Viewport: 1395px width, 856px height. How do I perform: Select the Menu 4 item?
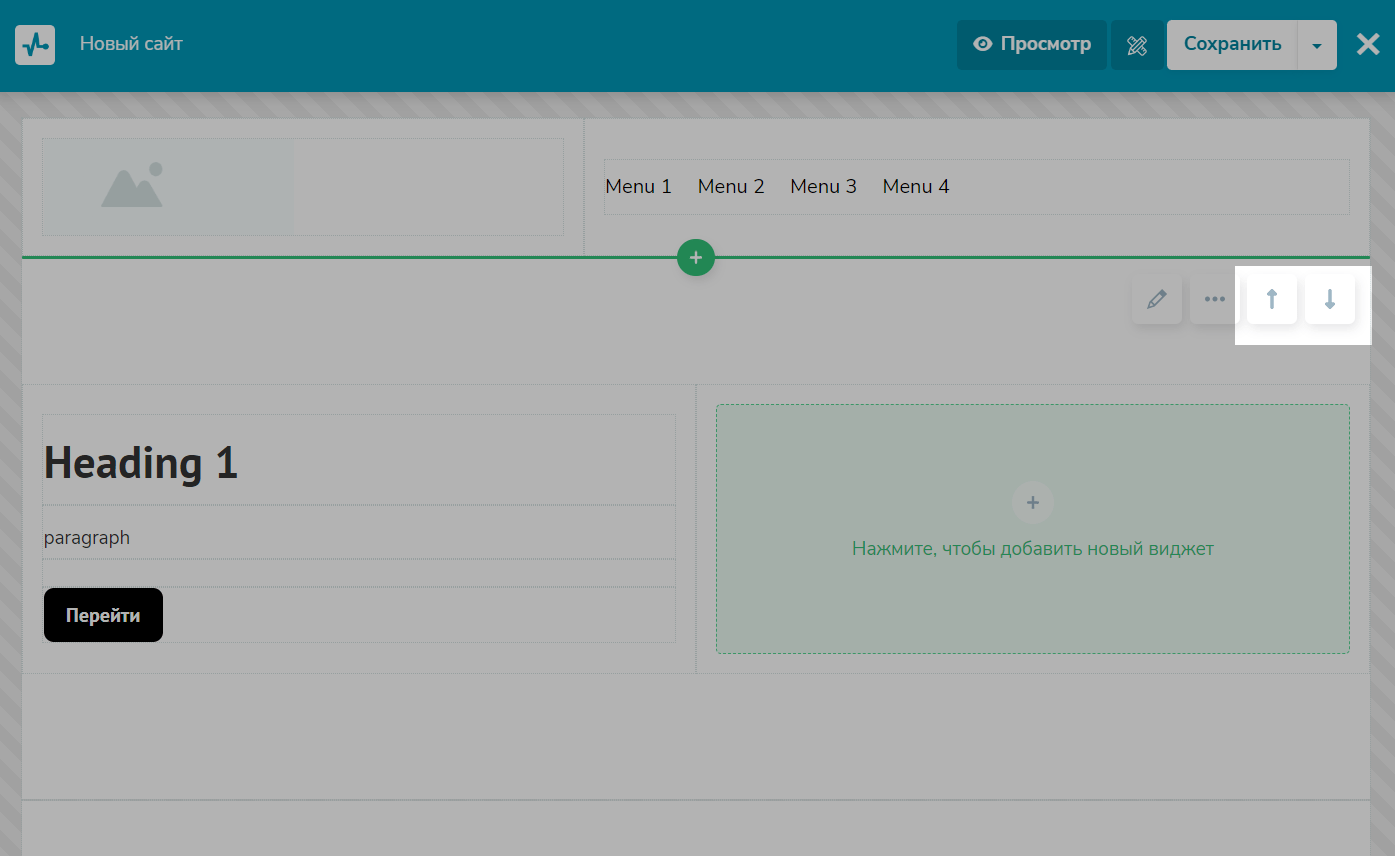(x=916, y=187)
